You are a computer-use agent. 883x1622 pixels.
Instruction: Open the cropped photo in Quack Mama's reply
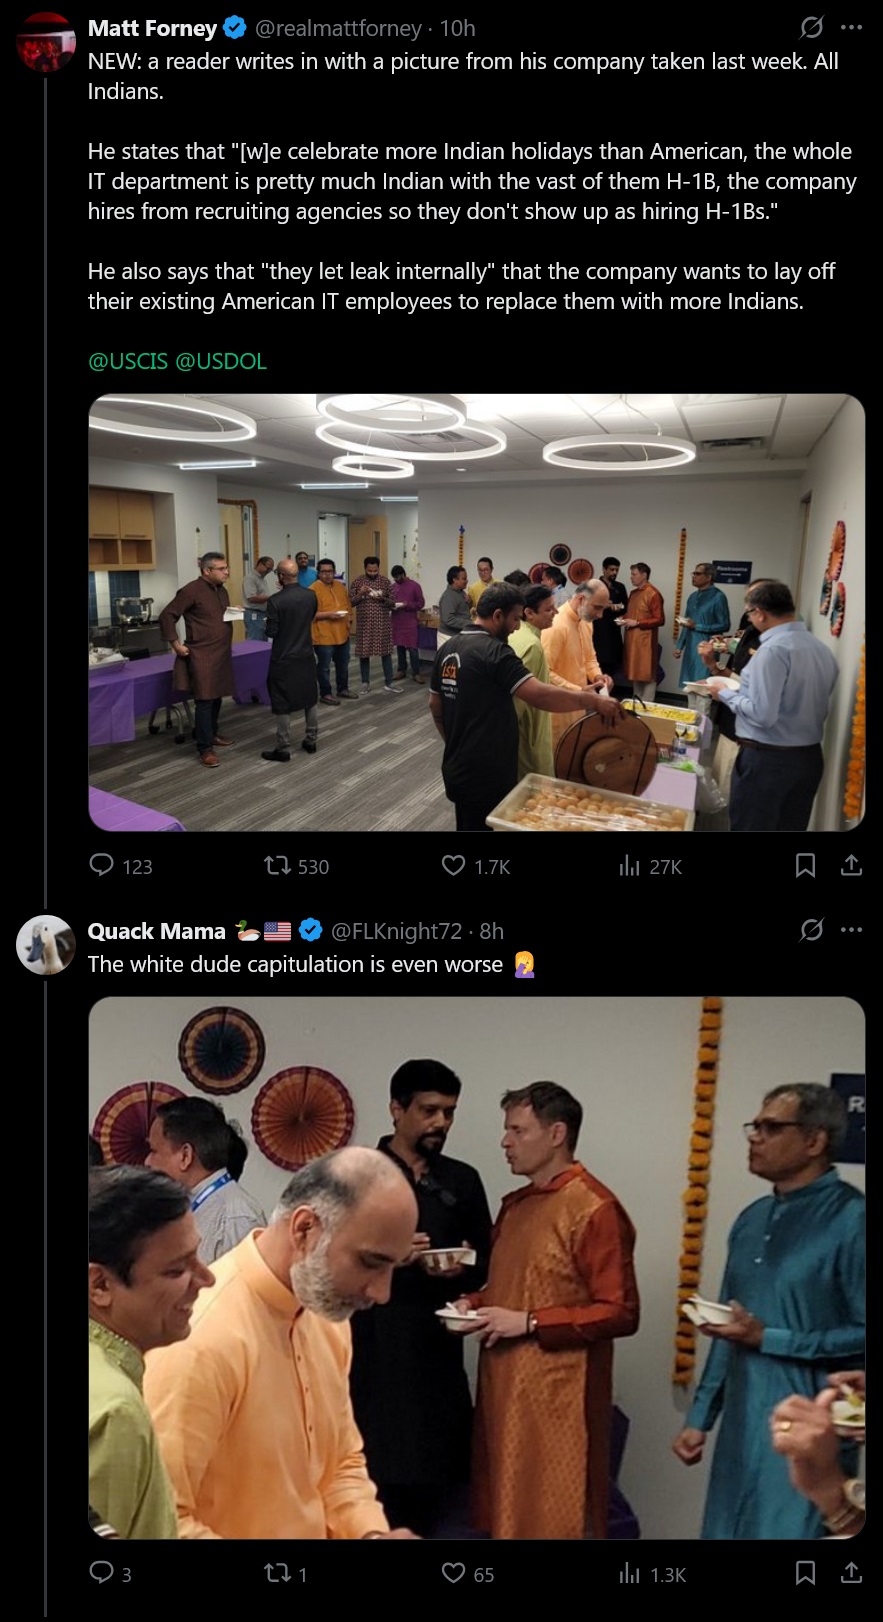coord(476,1267)
